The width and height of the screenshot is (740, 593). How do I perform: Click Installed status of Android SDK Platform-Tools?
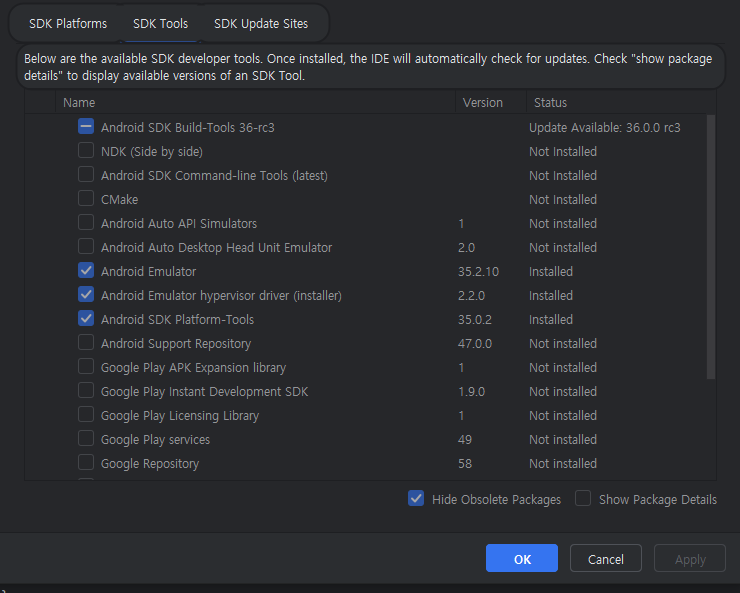click(551, 320)
